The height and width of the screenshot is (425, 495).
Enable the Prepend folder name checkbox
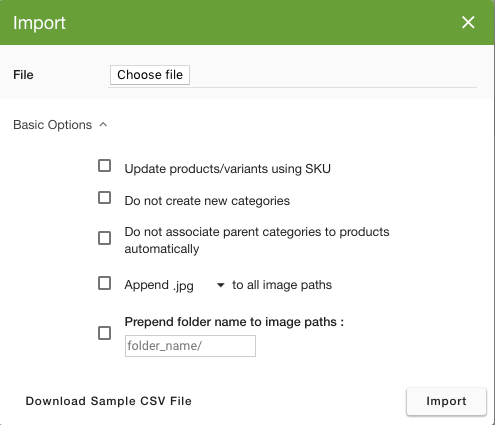(105, 333)
